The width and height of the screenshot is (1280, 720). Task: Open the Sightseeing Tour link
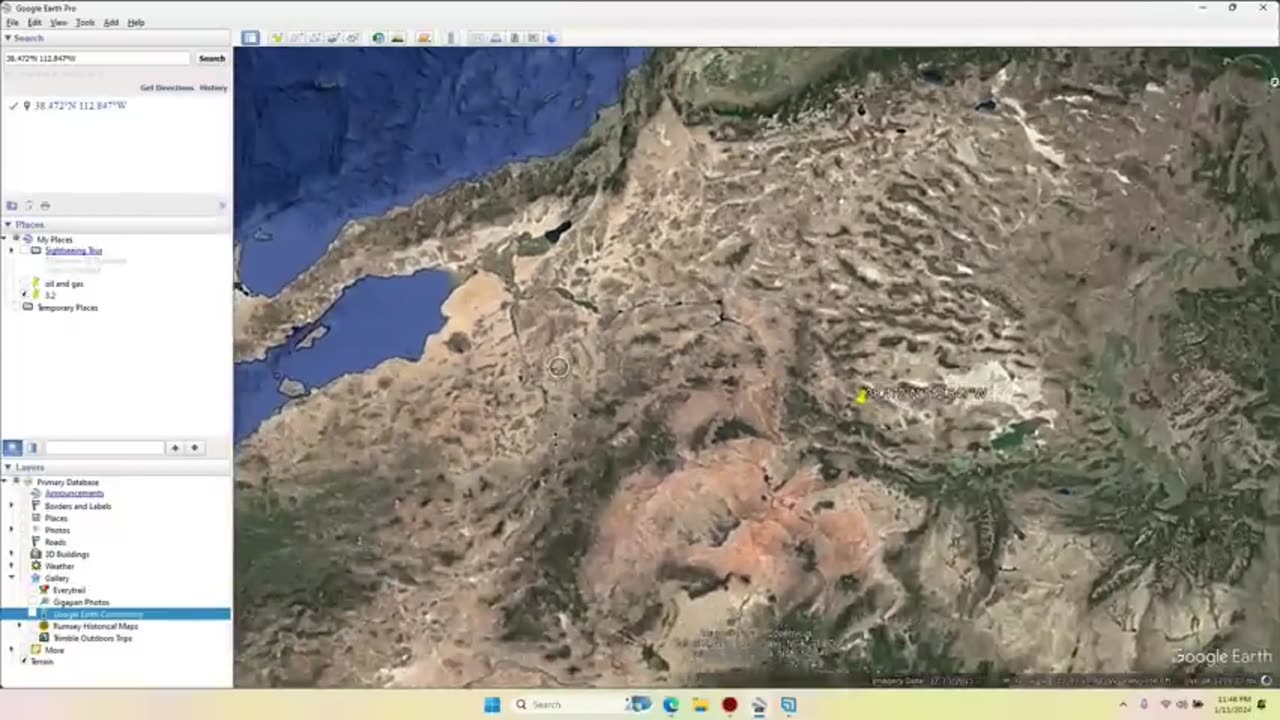(73, 251)
